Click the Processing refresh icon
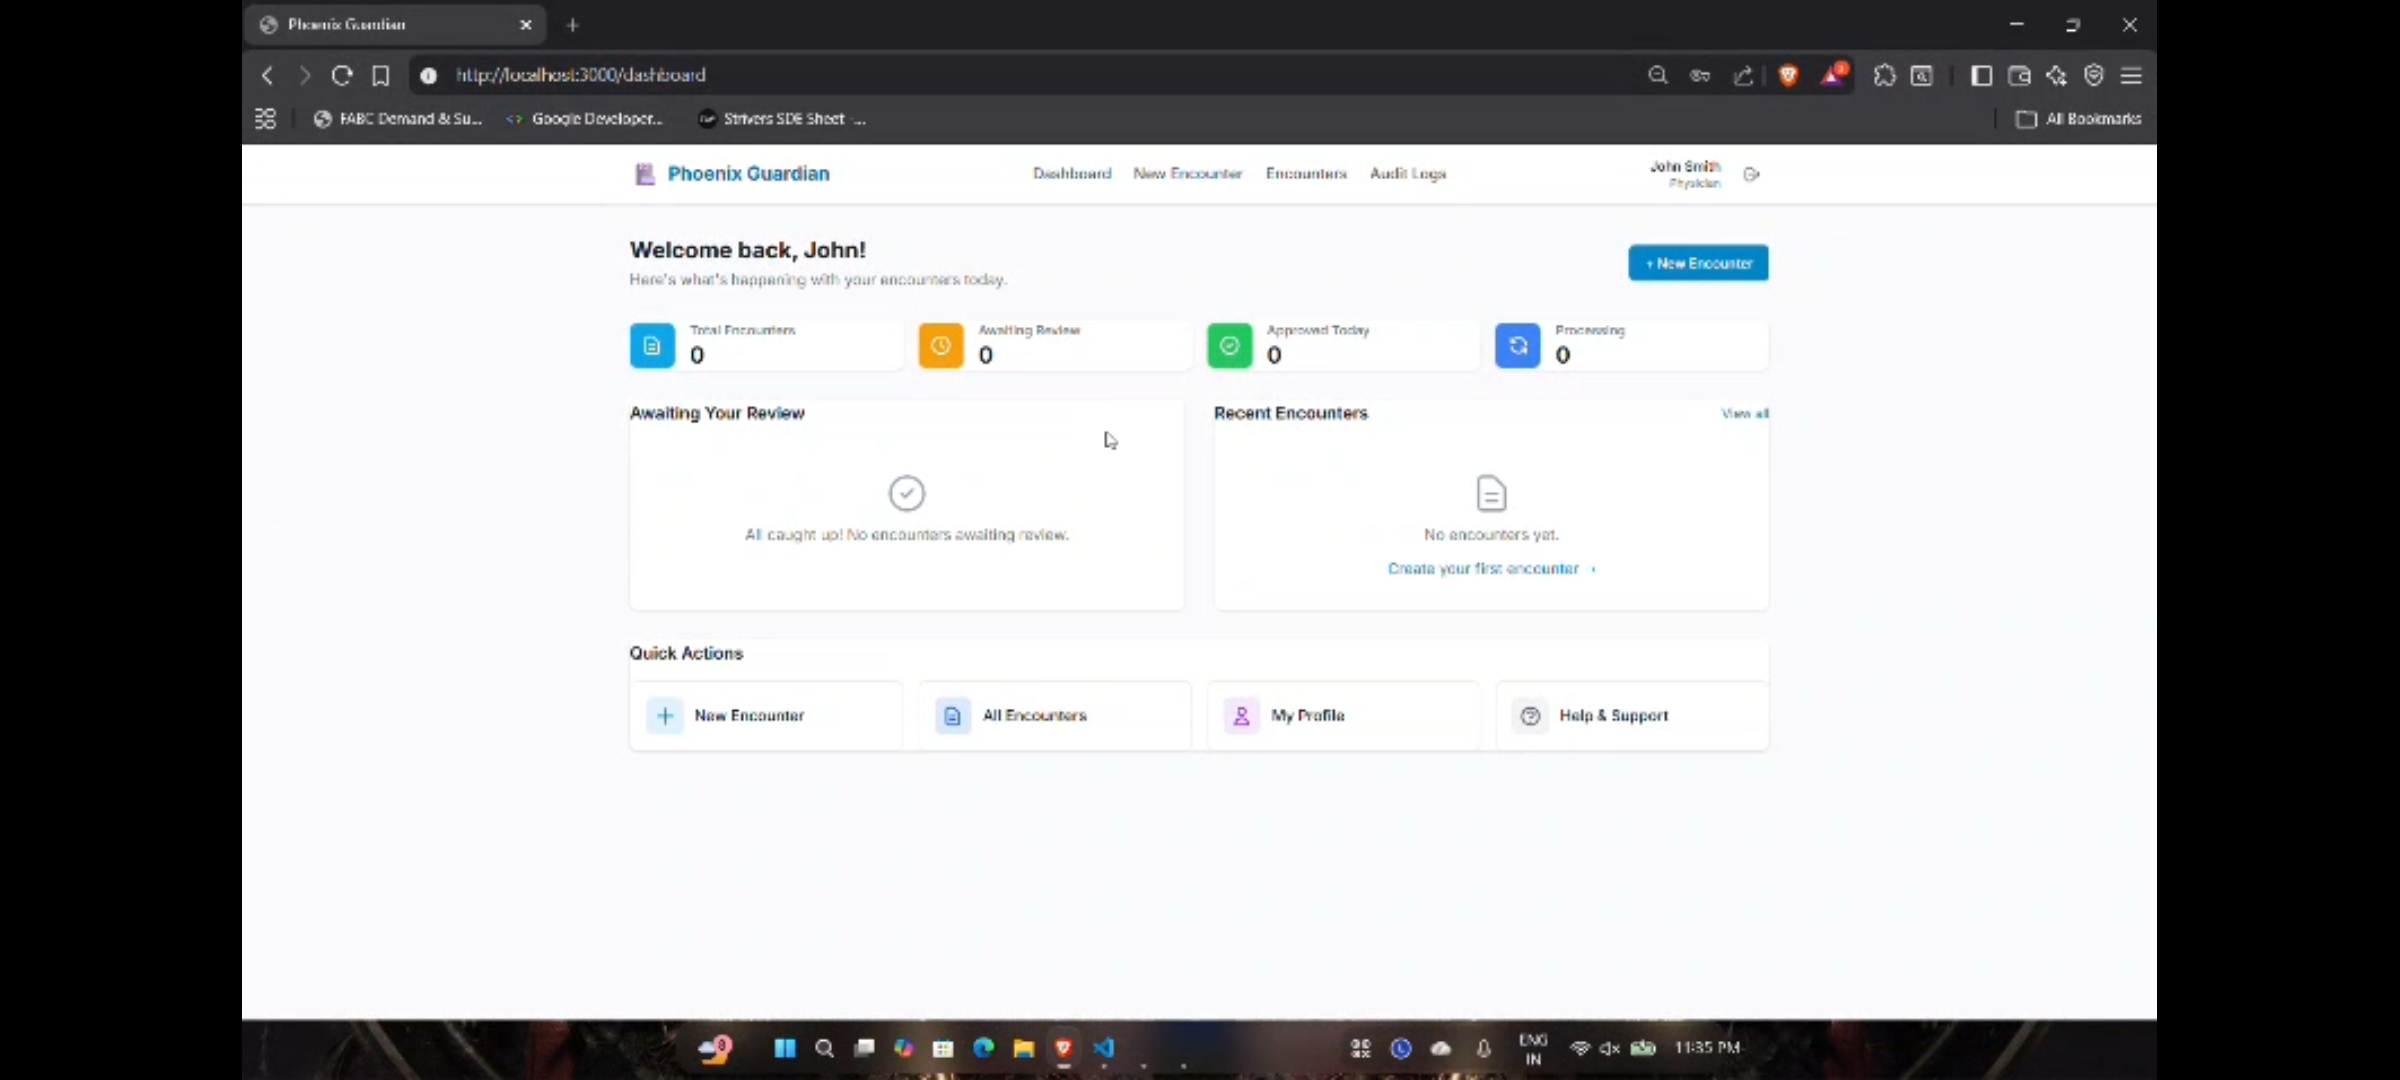Image resolution: width=2400 pixels, height=1080 pixels. [x=1517, y=346]
